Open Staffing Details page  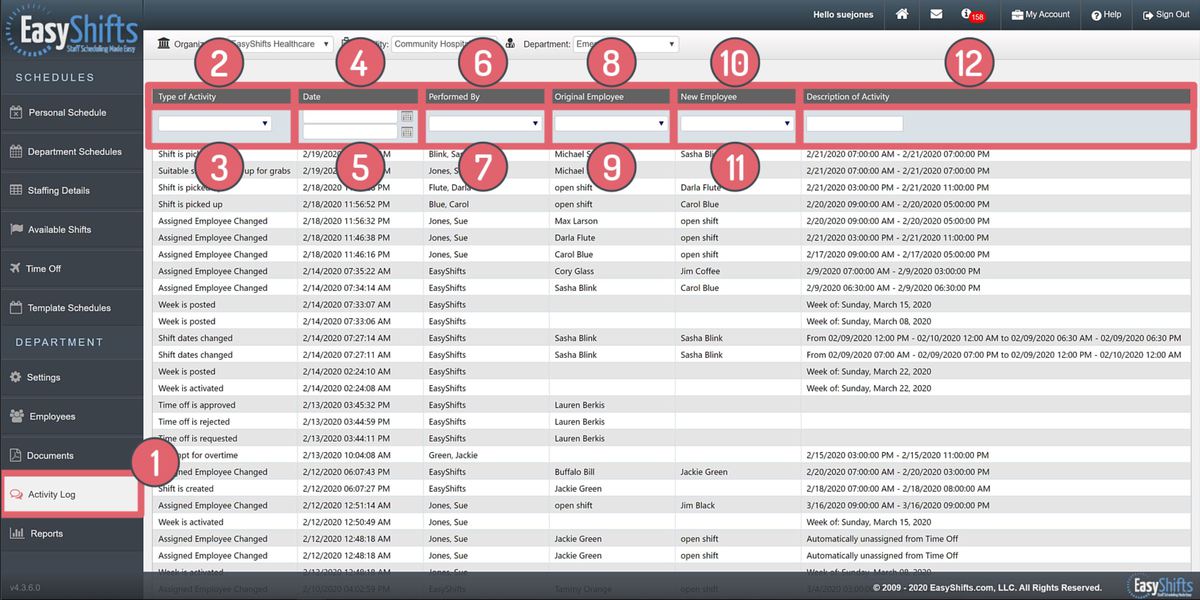click(x=71, y=191)
